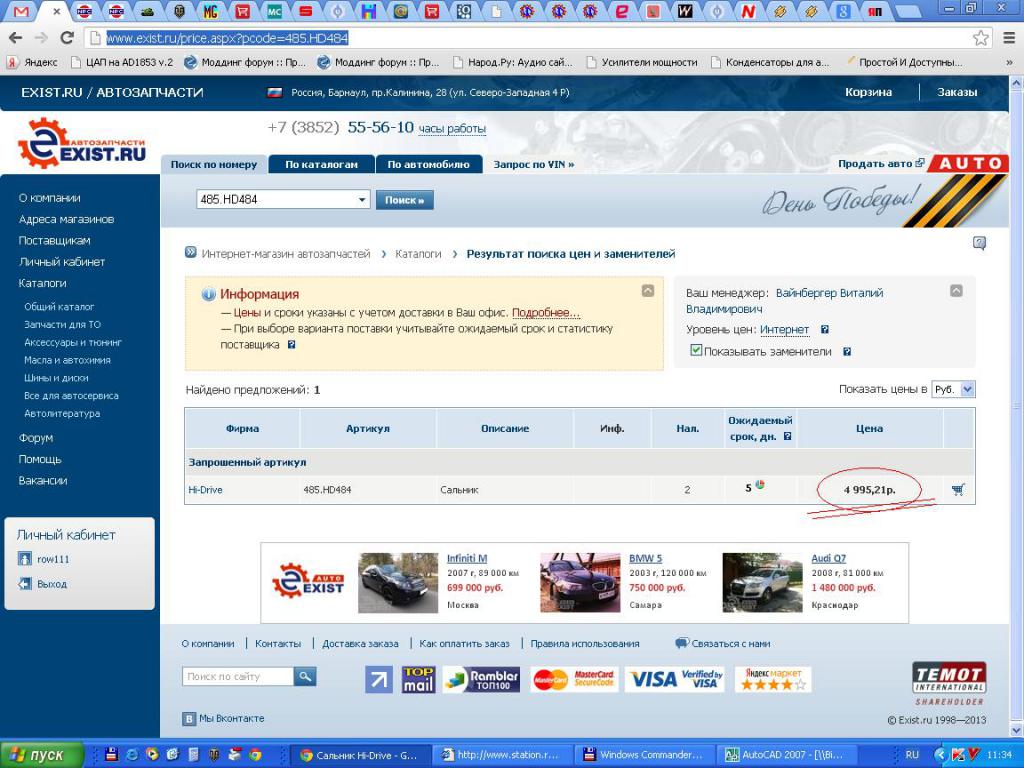The image size is (1024, 768).
Task: Open Форум in sidebar
Action: pos(36,438)
